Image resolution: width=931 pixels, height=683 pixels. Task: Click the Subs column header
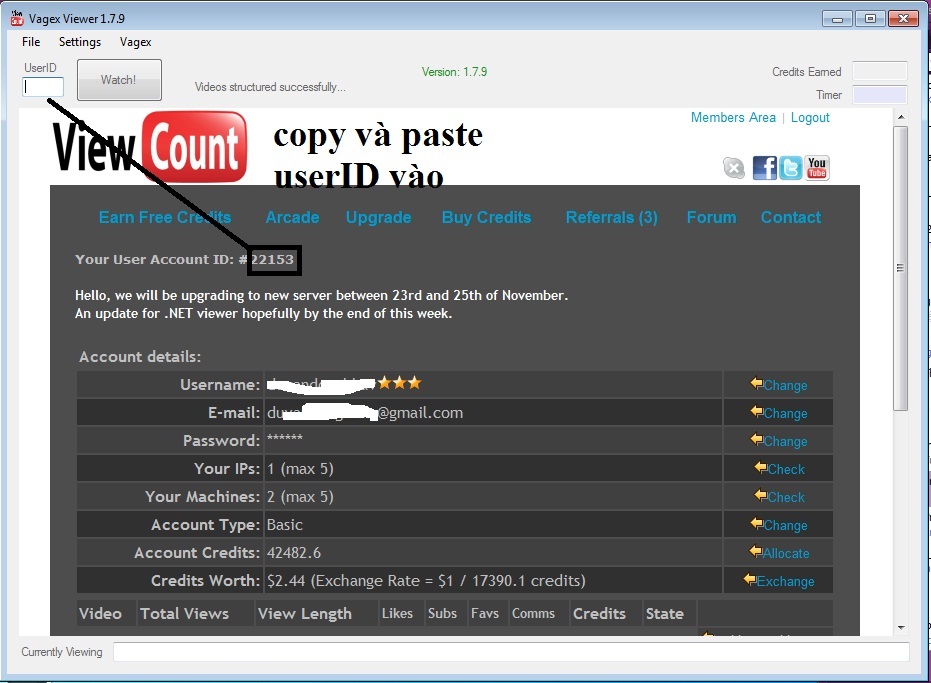click(442, 614)
